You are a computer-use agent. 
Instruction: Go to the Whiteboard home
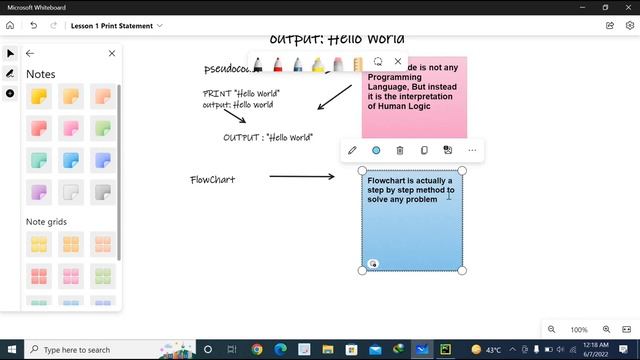[x=10, y=25]
